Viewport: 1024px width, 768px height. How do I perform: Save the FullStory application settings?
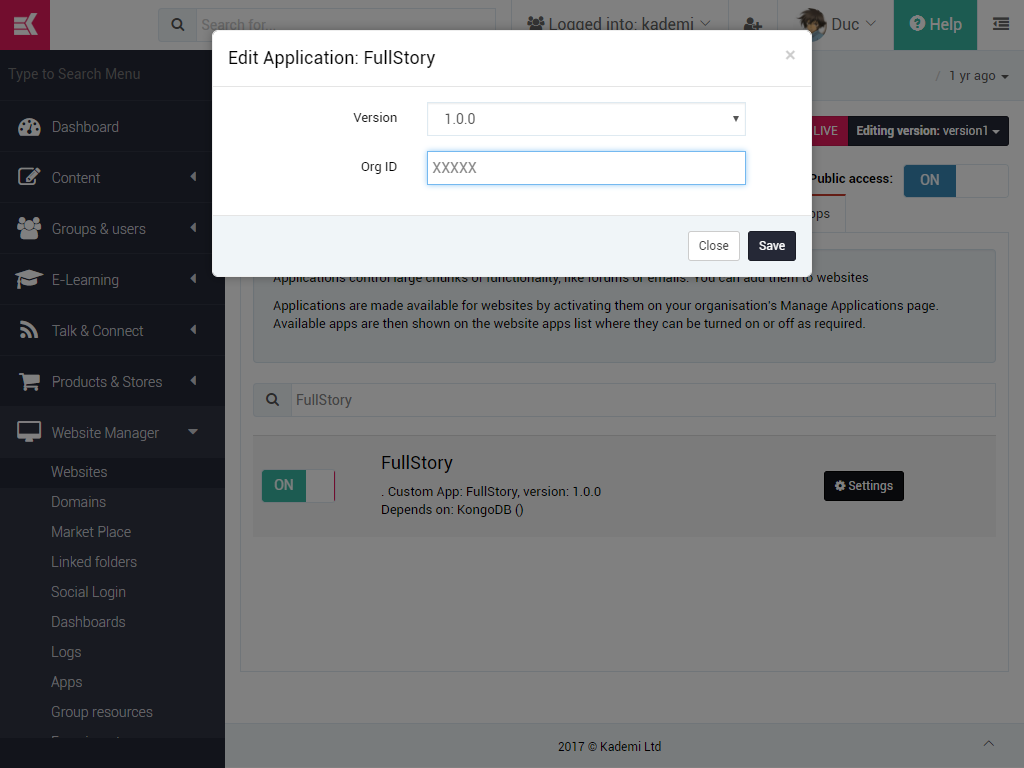pyautogui.click(x=771, y=246)
